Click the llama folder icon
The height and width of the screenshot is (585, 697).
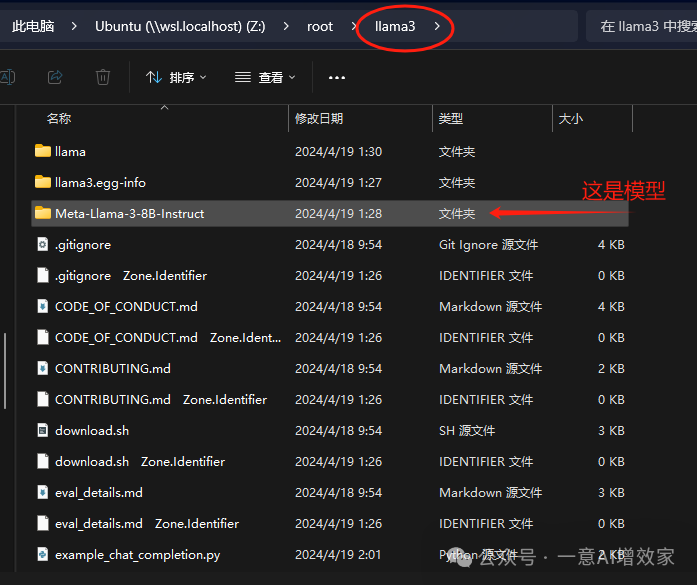click(42, 152)
